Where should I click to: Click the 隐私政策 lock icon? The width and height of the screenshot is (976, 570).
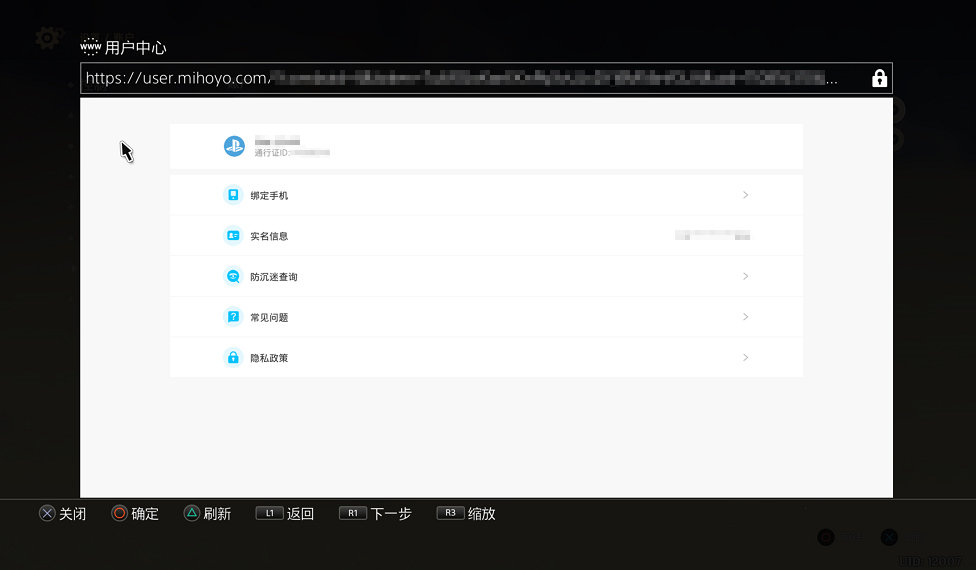point(233,358)
